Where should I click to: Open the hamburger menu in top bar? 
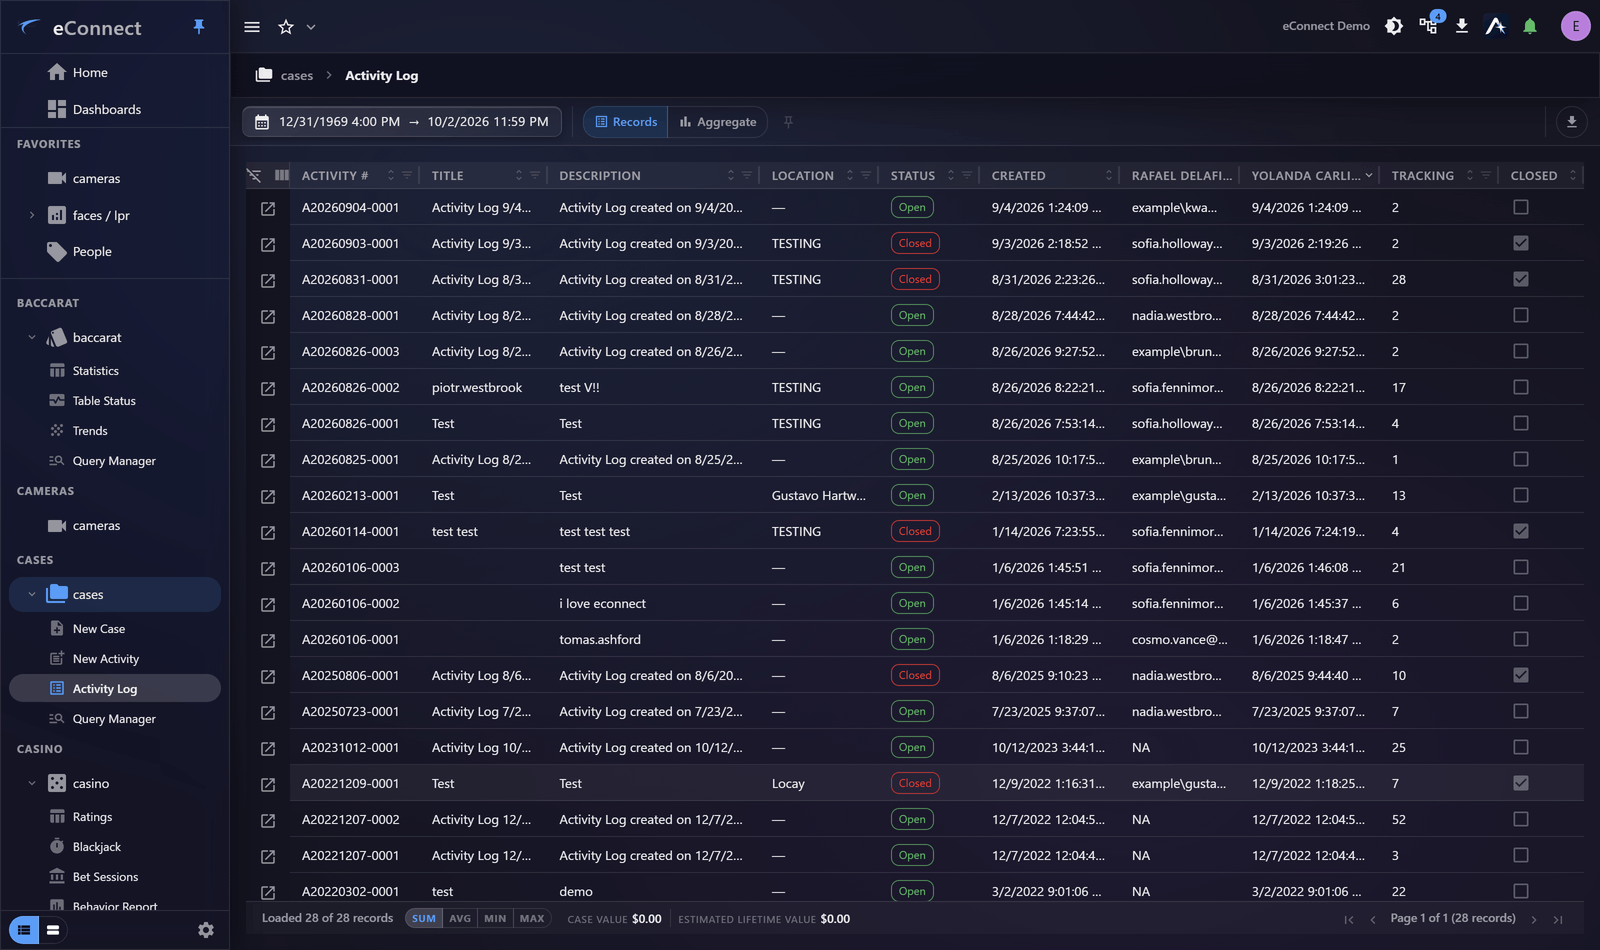point(252,27)
